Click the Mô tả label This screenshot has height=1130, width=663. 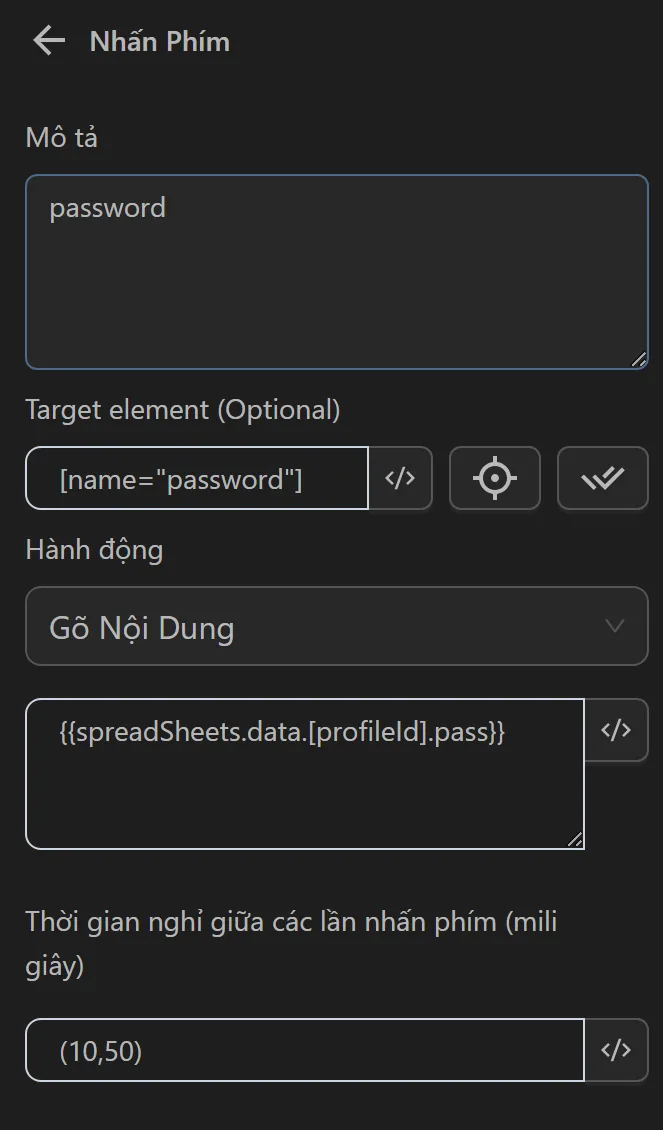click(x=62, y=138)
